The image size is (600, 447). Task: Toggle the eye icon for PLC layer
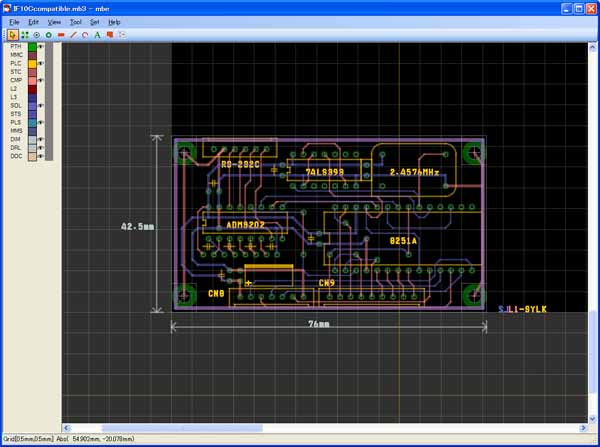click(x=41, y=64)
